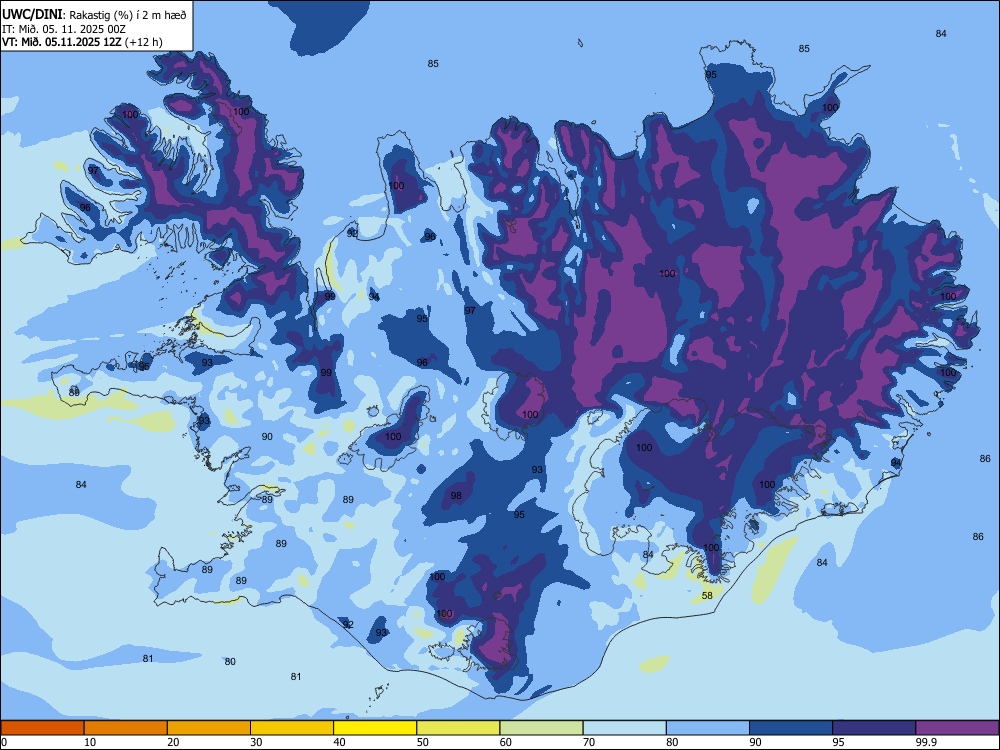This screenshot has height=750, width=1000.
Task: Click the legend tick label 30
Action: [256, 742]
